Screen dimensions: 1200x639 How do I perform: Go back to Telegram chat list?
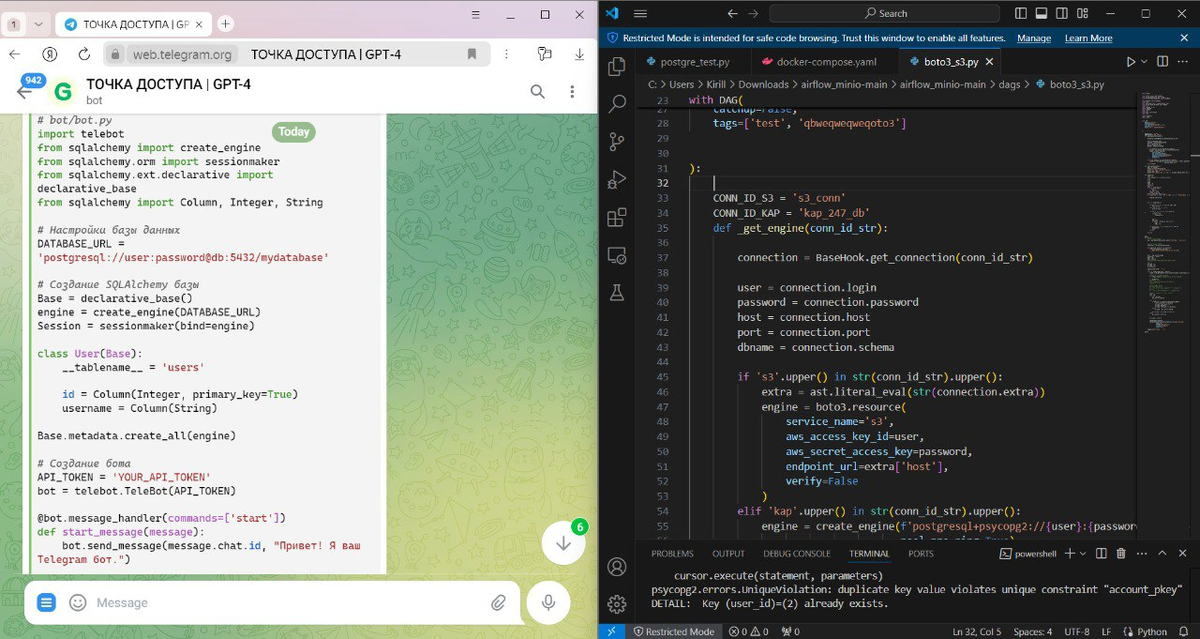24,92
